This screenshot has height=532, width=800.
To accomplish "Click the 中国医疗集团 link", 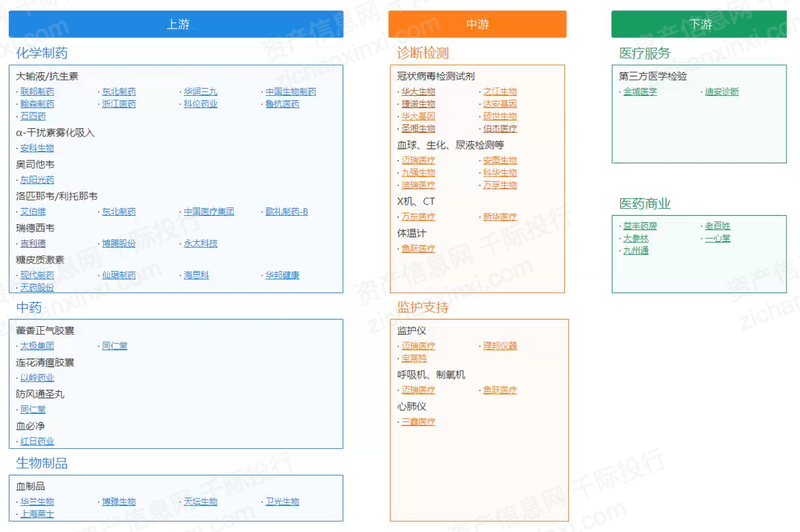I will coord(209,211).
